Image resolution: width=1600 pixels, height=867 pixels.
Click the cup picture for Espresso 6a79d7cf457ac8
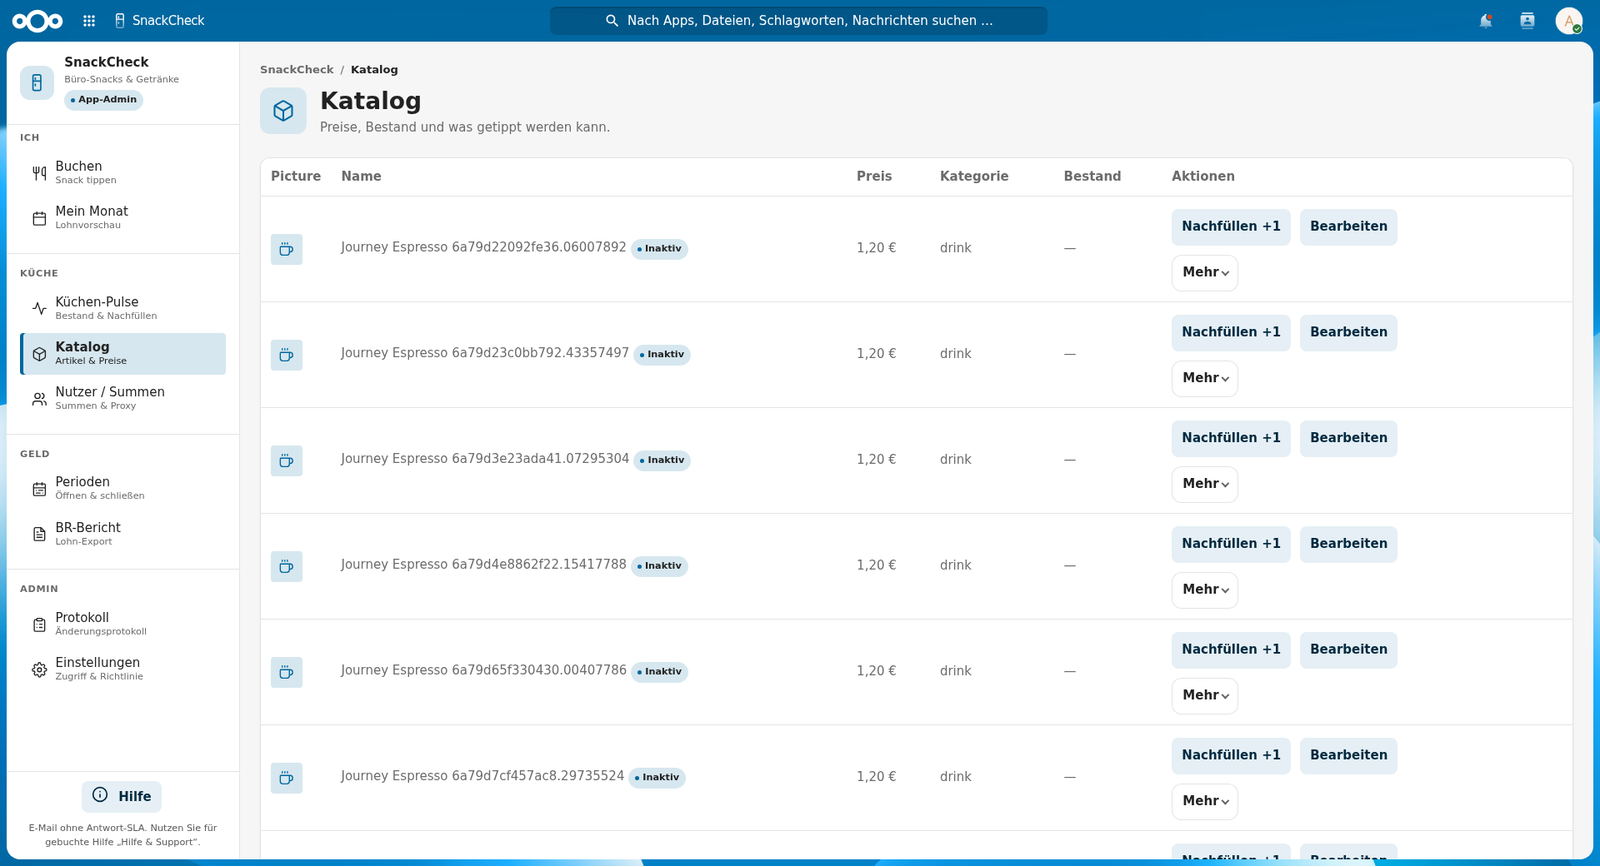point(287,778)
